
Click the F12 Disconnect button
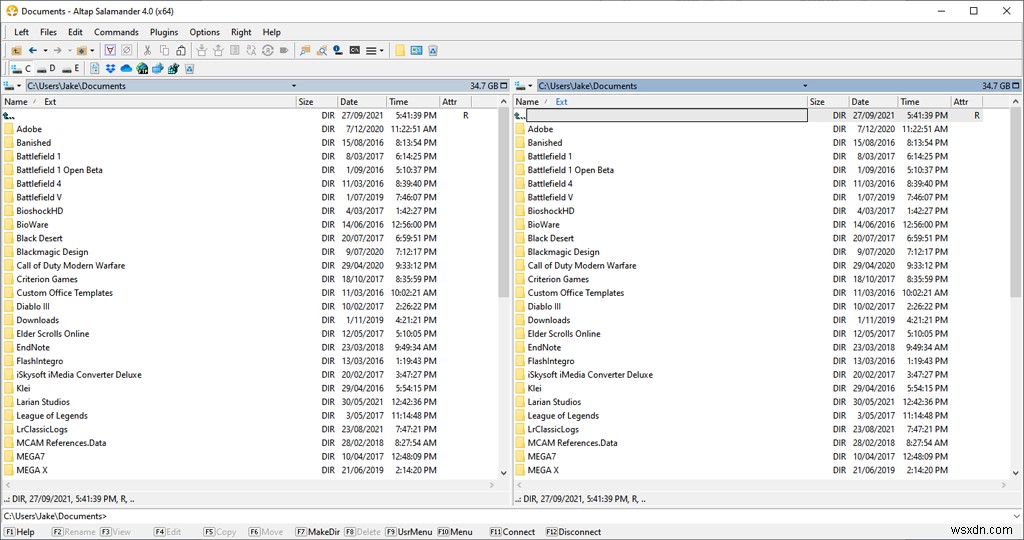click(x=573, y=532)
